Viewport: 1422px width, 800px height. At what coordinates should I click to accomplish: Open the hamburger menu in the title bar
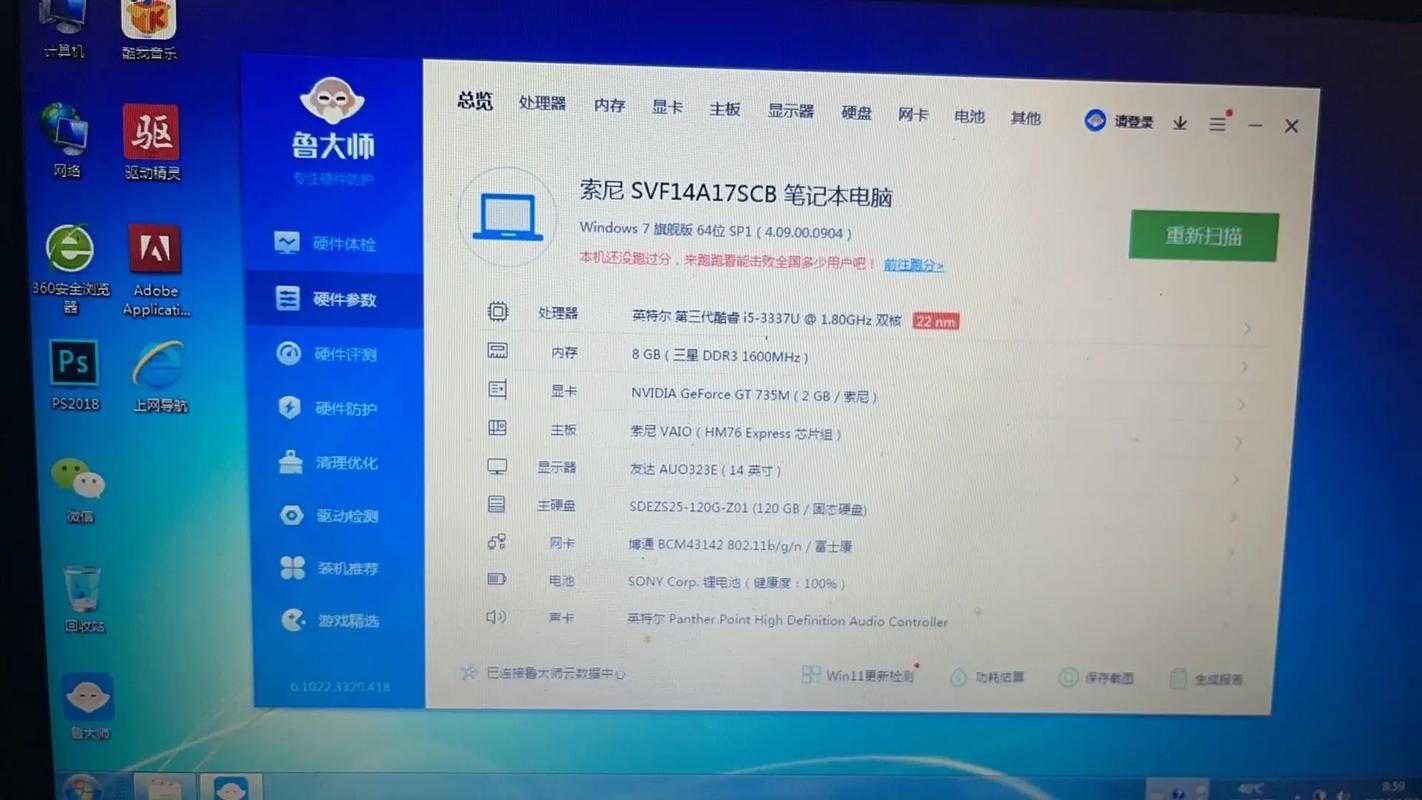(x=1217, y=123)
